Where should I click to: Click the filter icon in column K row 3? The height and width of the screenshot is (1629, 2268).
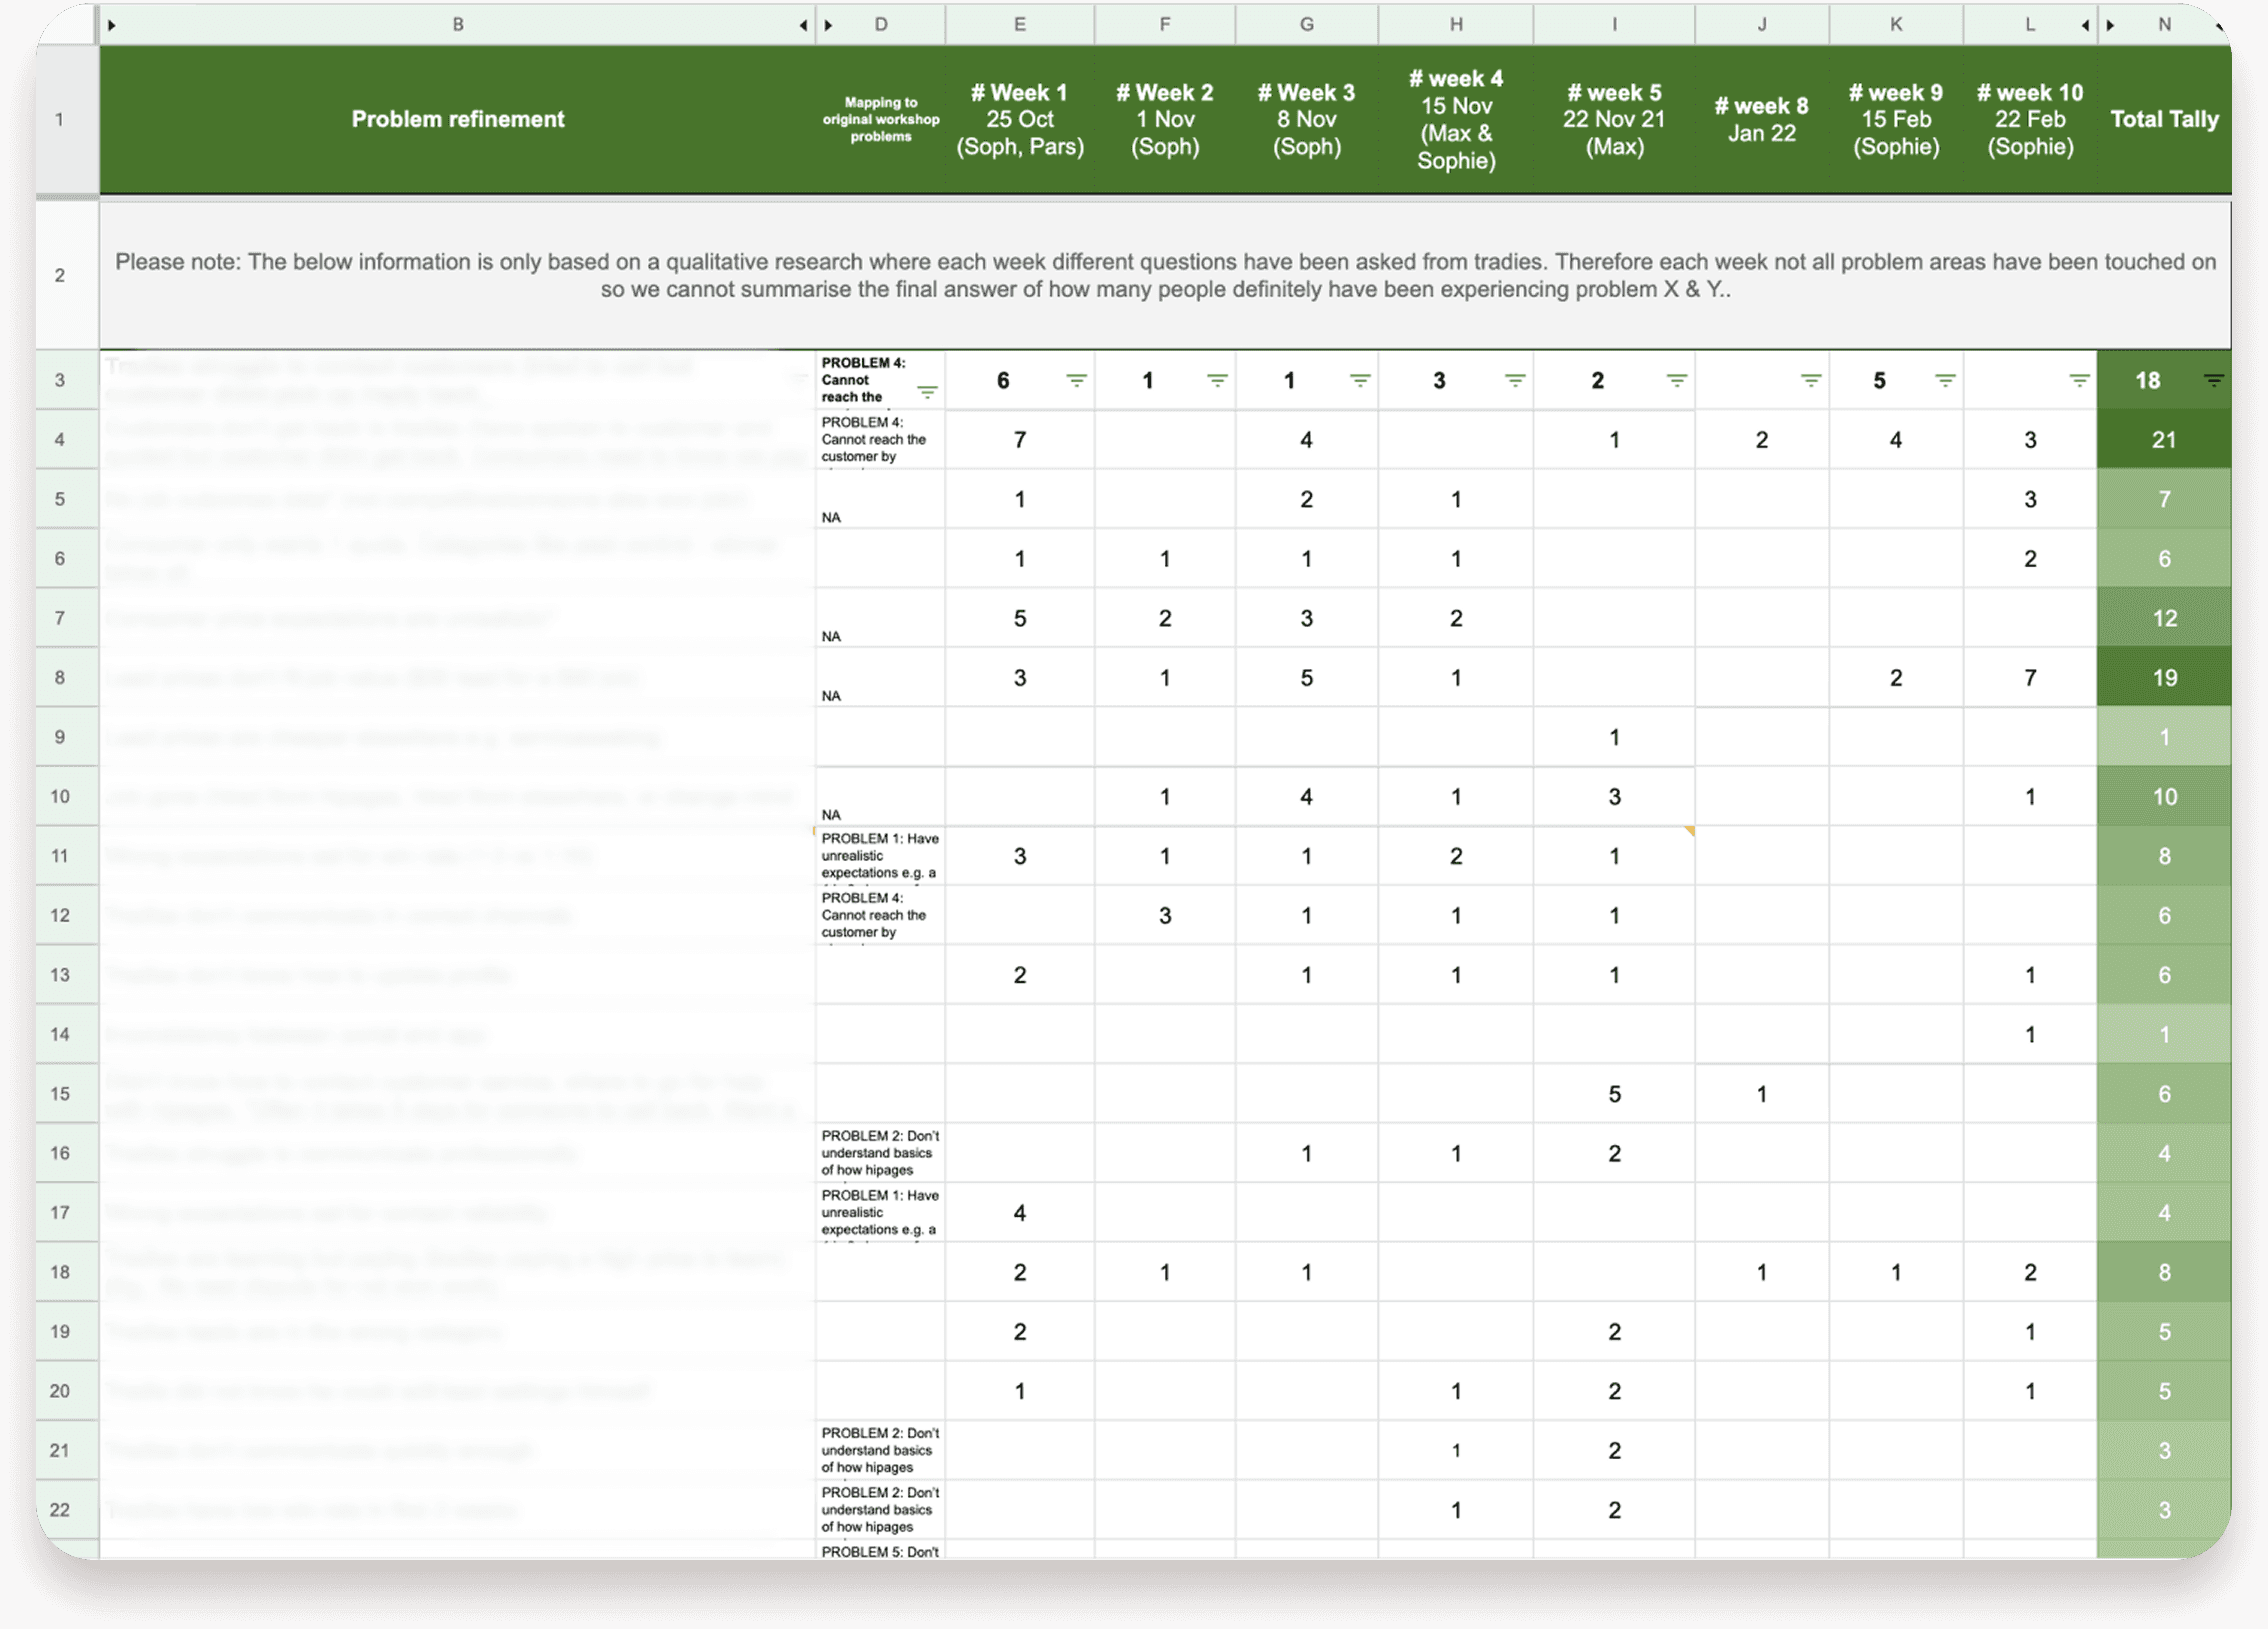(x=1945, y=380)
